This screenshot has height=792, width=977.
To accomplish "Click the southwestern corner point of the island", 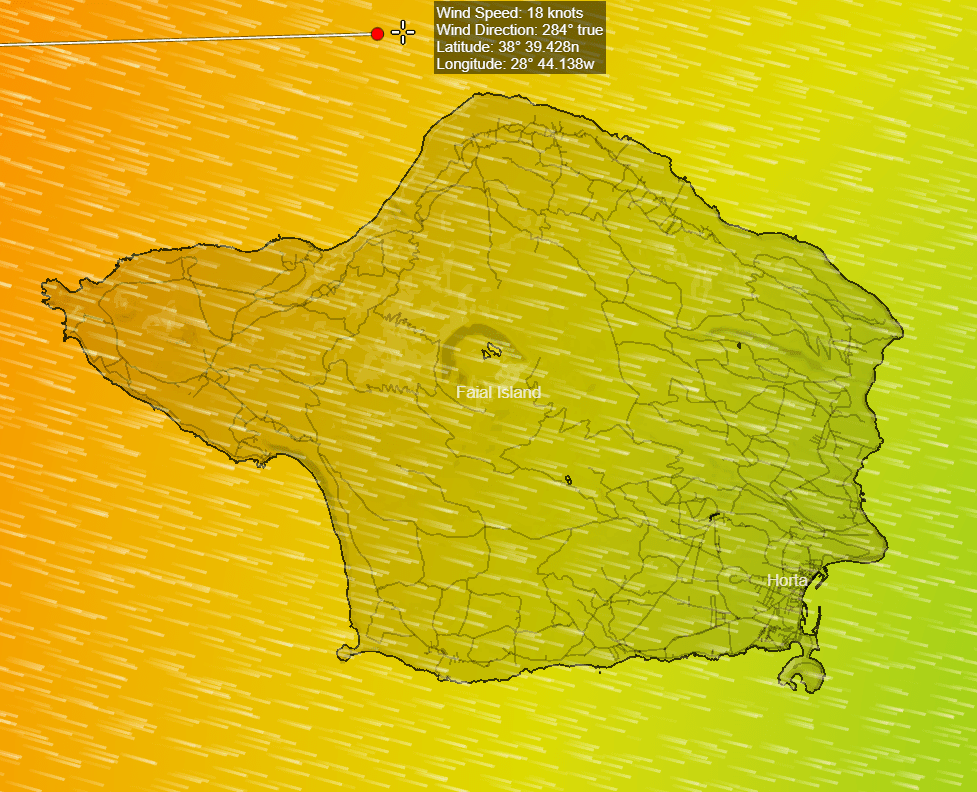I will [x=343, y=653].
